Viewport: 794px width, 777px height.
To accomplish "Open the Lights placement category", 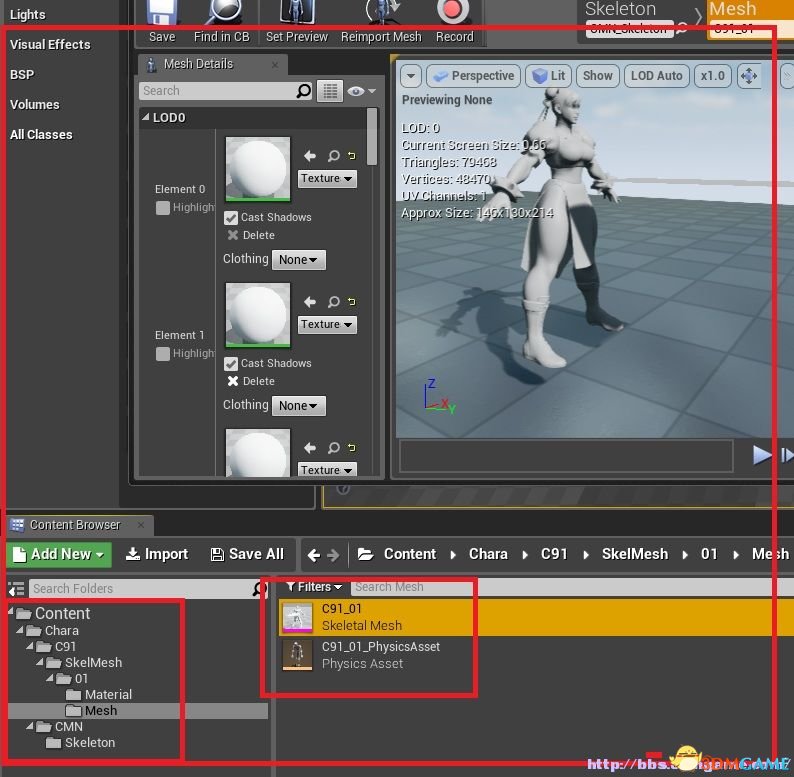I will click(27, 15).
